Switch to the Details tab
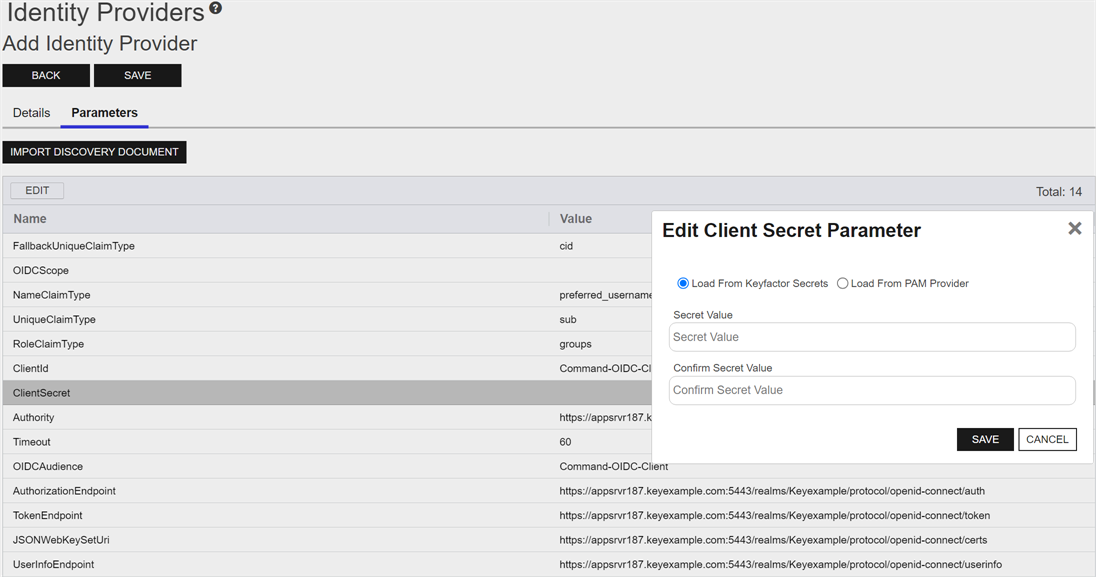 coord(31,113)
